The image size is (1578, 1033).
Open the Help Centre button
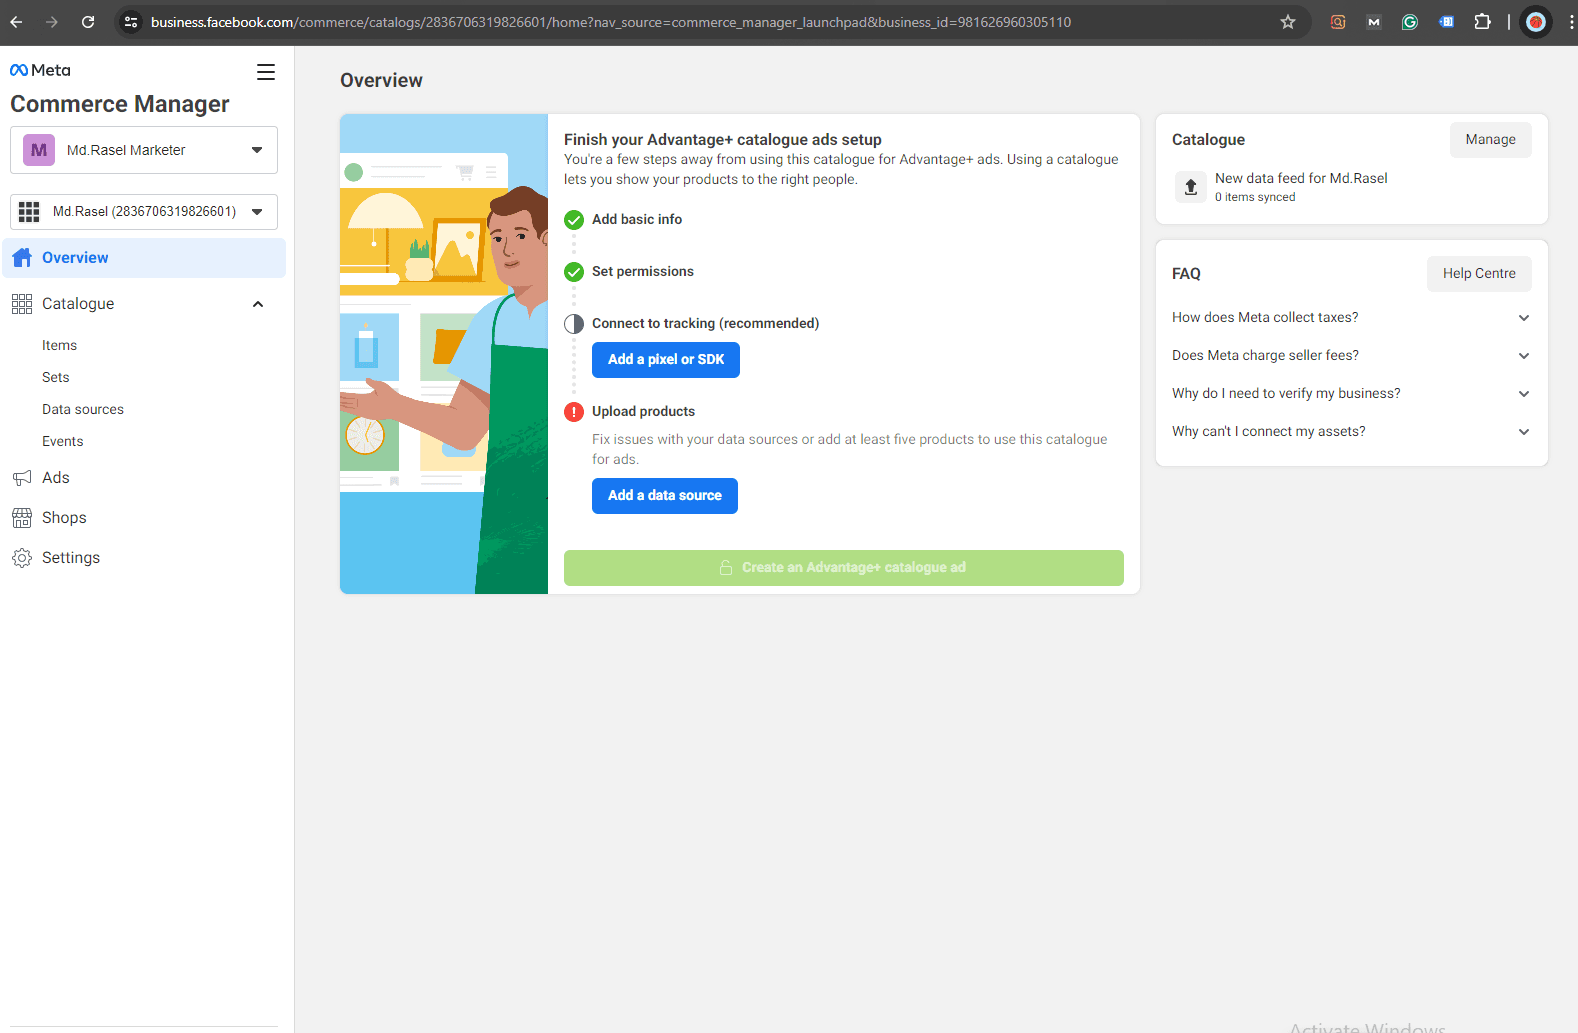(x=1479, y=274)
